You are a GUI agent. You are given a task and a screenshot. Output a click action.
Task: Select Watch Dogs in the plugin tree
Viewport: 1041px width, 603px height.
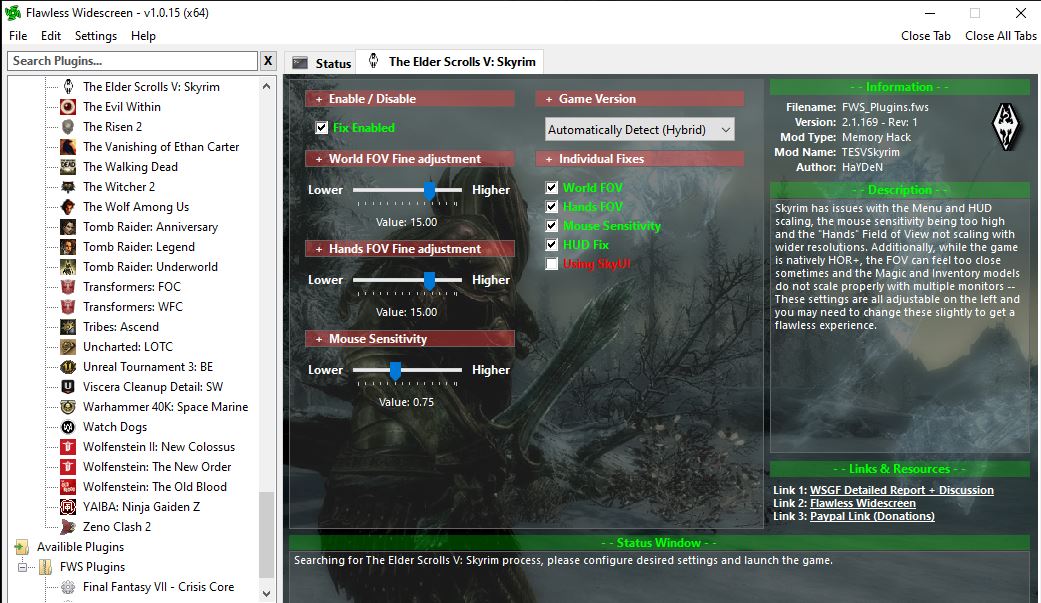(x=115, y=426)
